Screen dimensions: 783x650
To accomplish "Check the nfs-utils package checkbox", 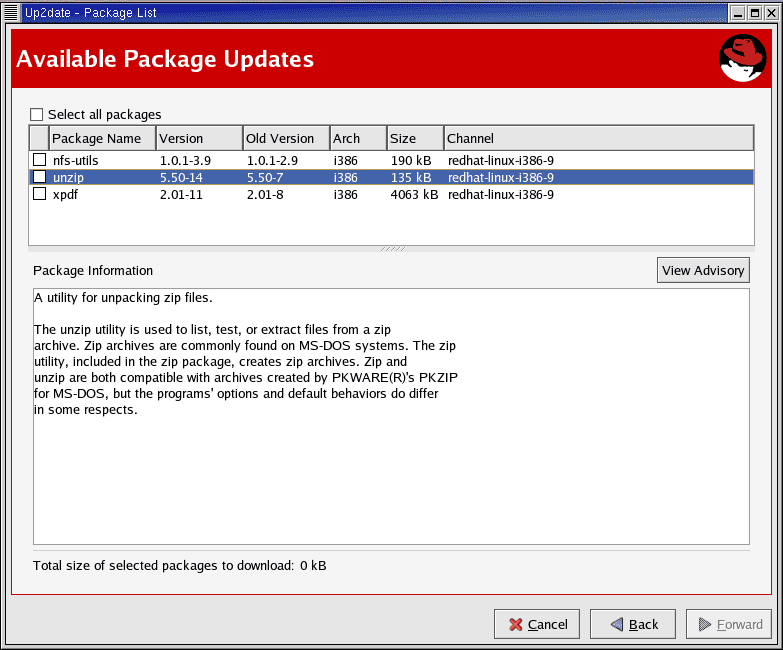I will pyautogui.click(x=39, y=160).
